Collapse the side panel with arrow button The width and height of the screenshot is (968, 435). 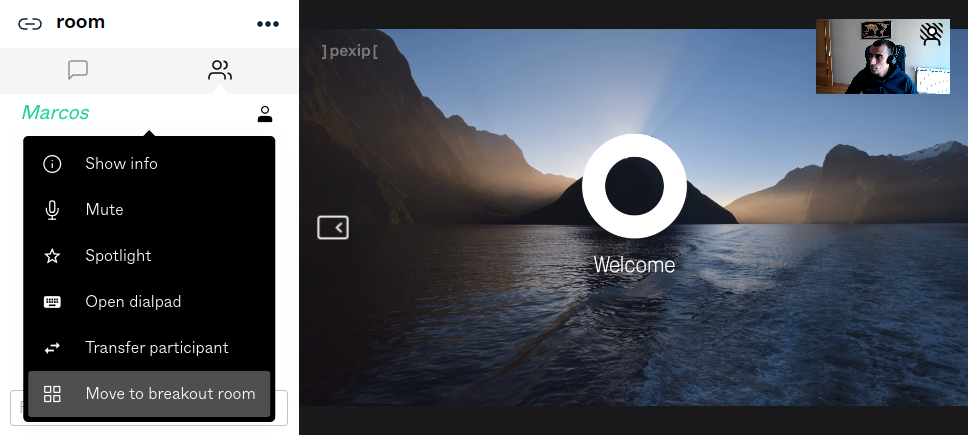pos(333,228)
